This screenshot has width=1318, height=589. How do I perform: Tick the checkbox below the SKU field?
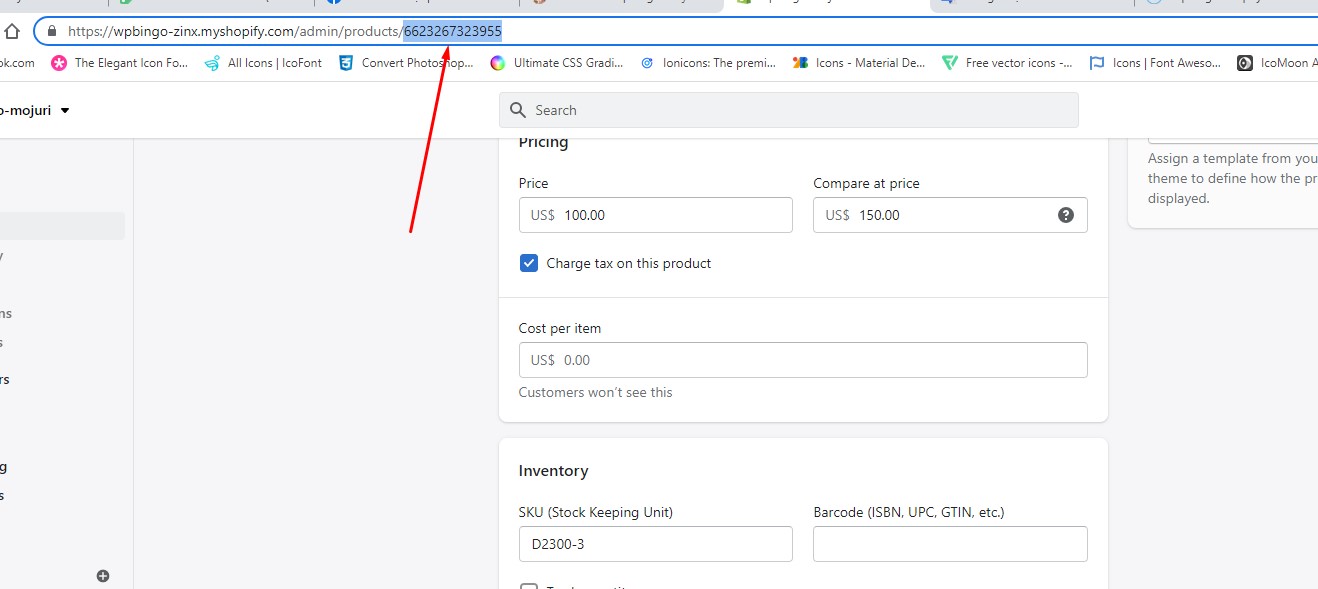[529, 586]
